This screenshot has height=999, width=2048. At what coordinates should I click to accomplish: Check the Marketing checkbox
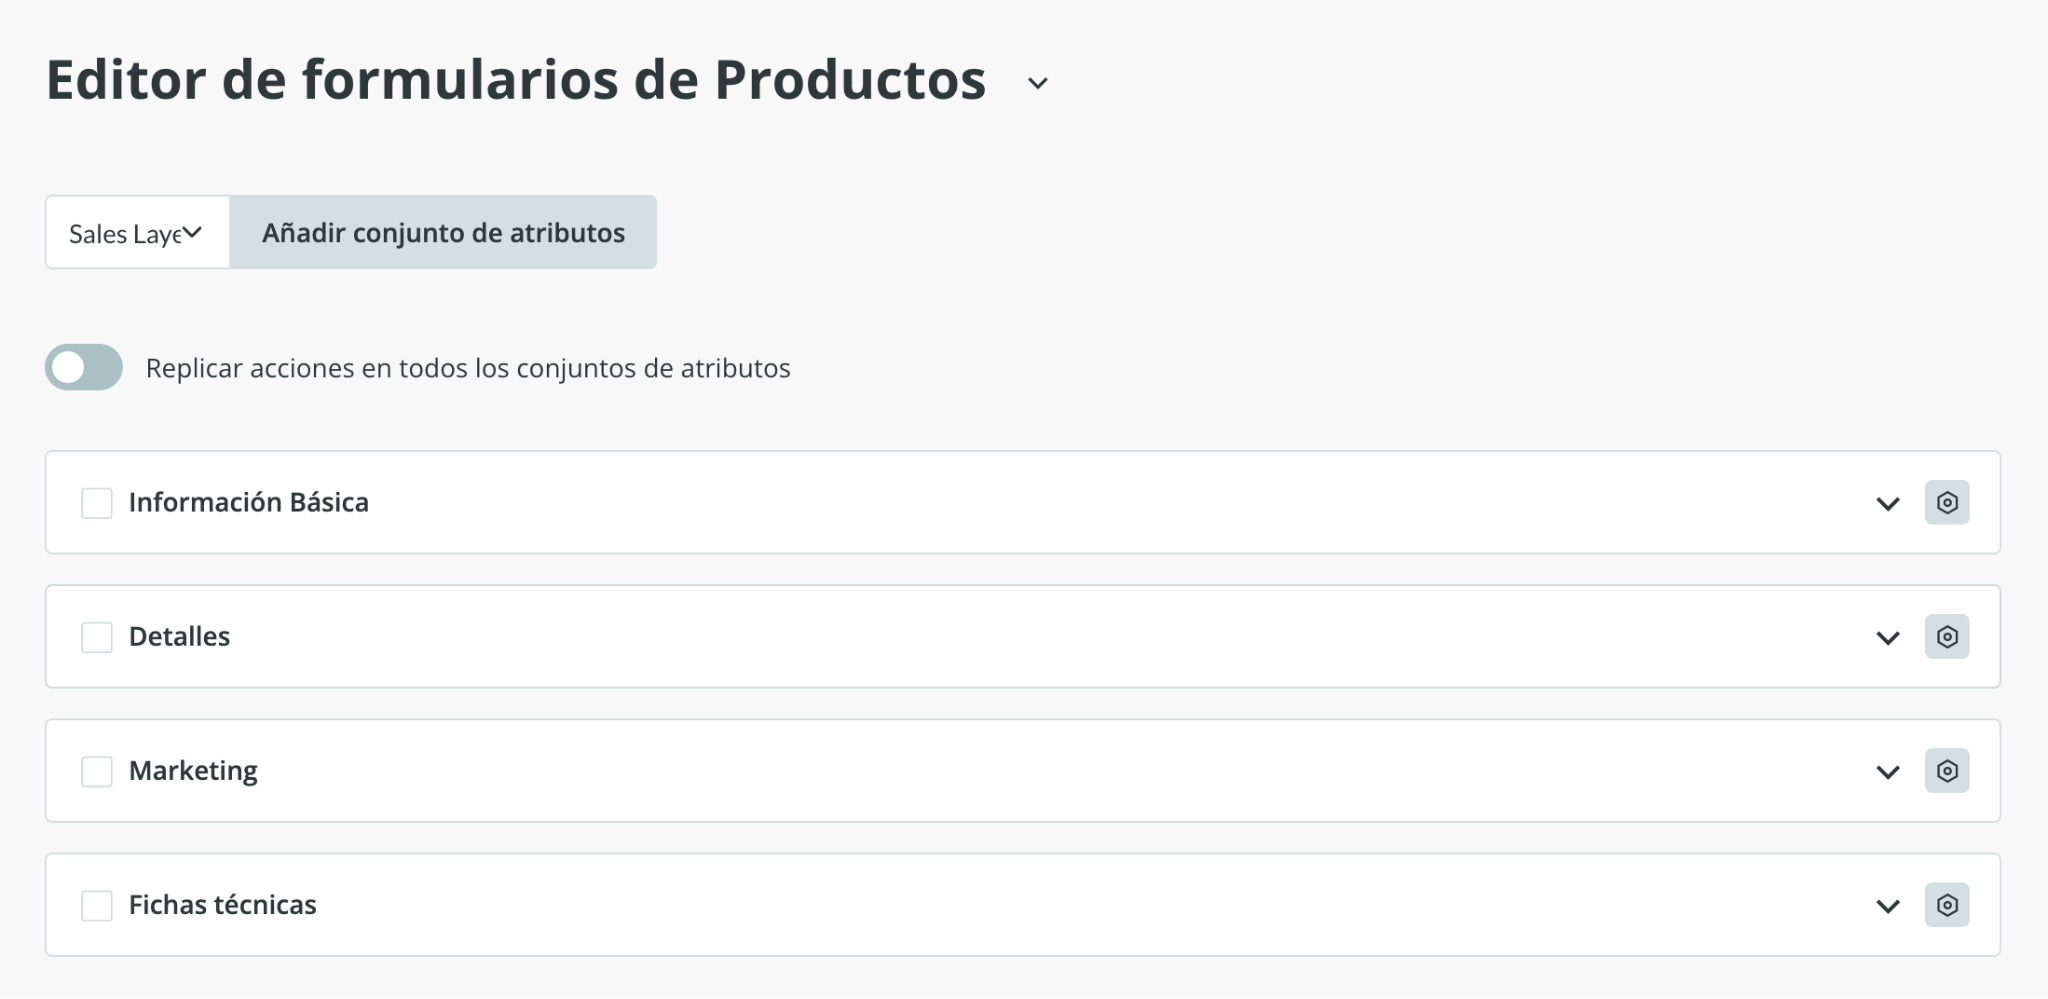click(x=97, y=771)
